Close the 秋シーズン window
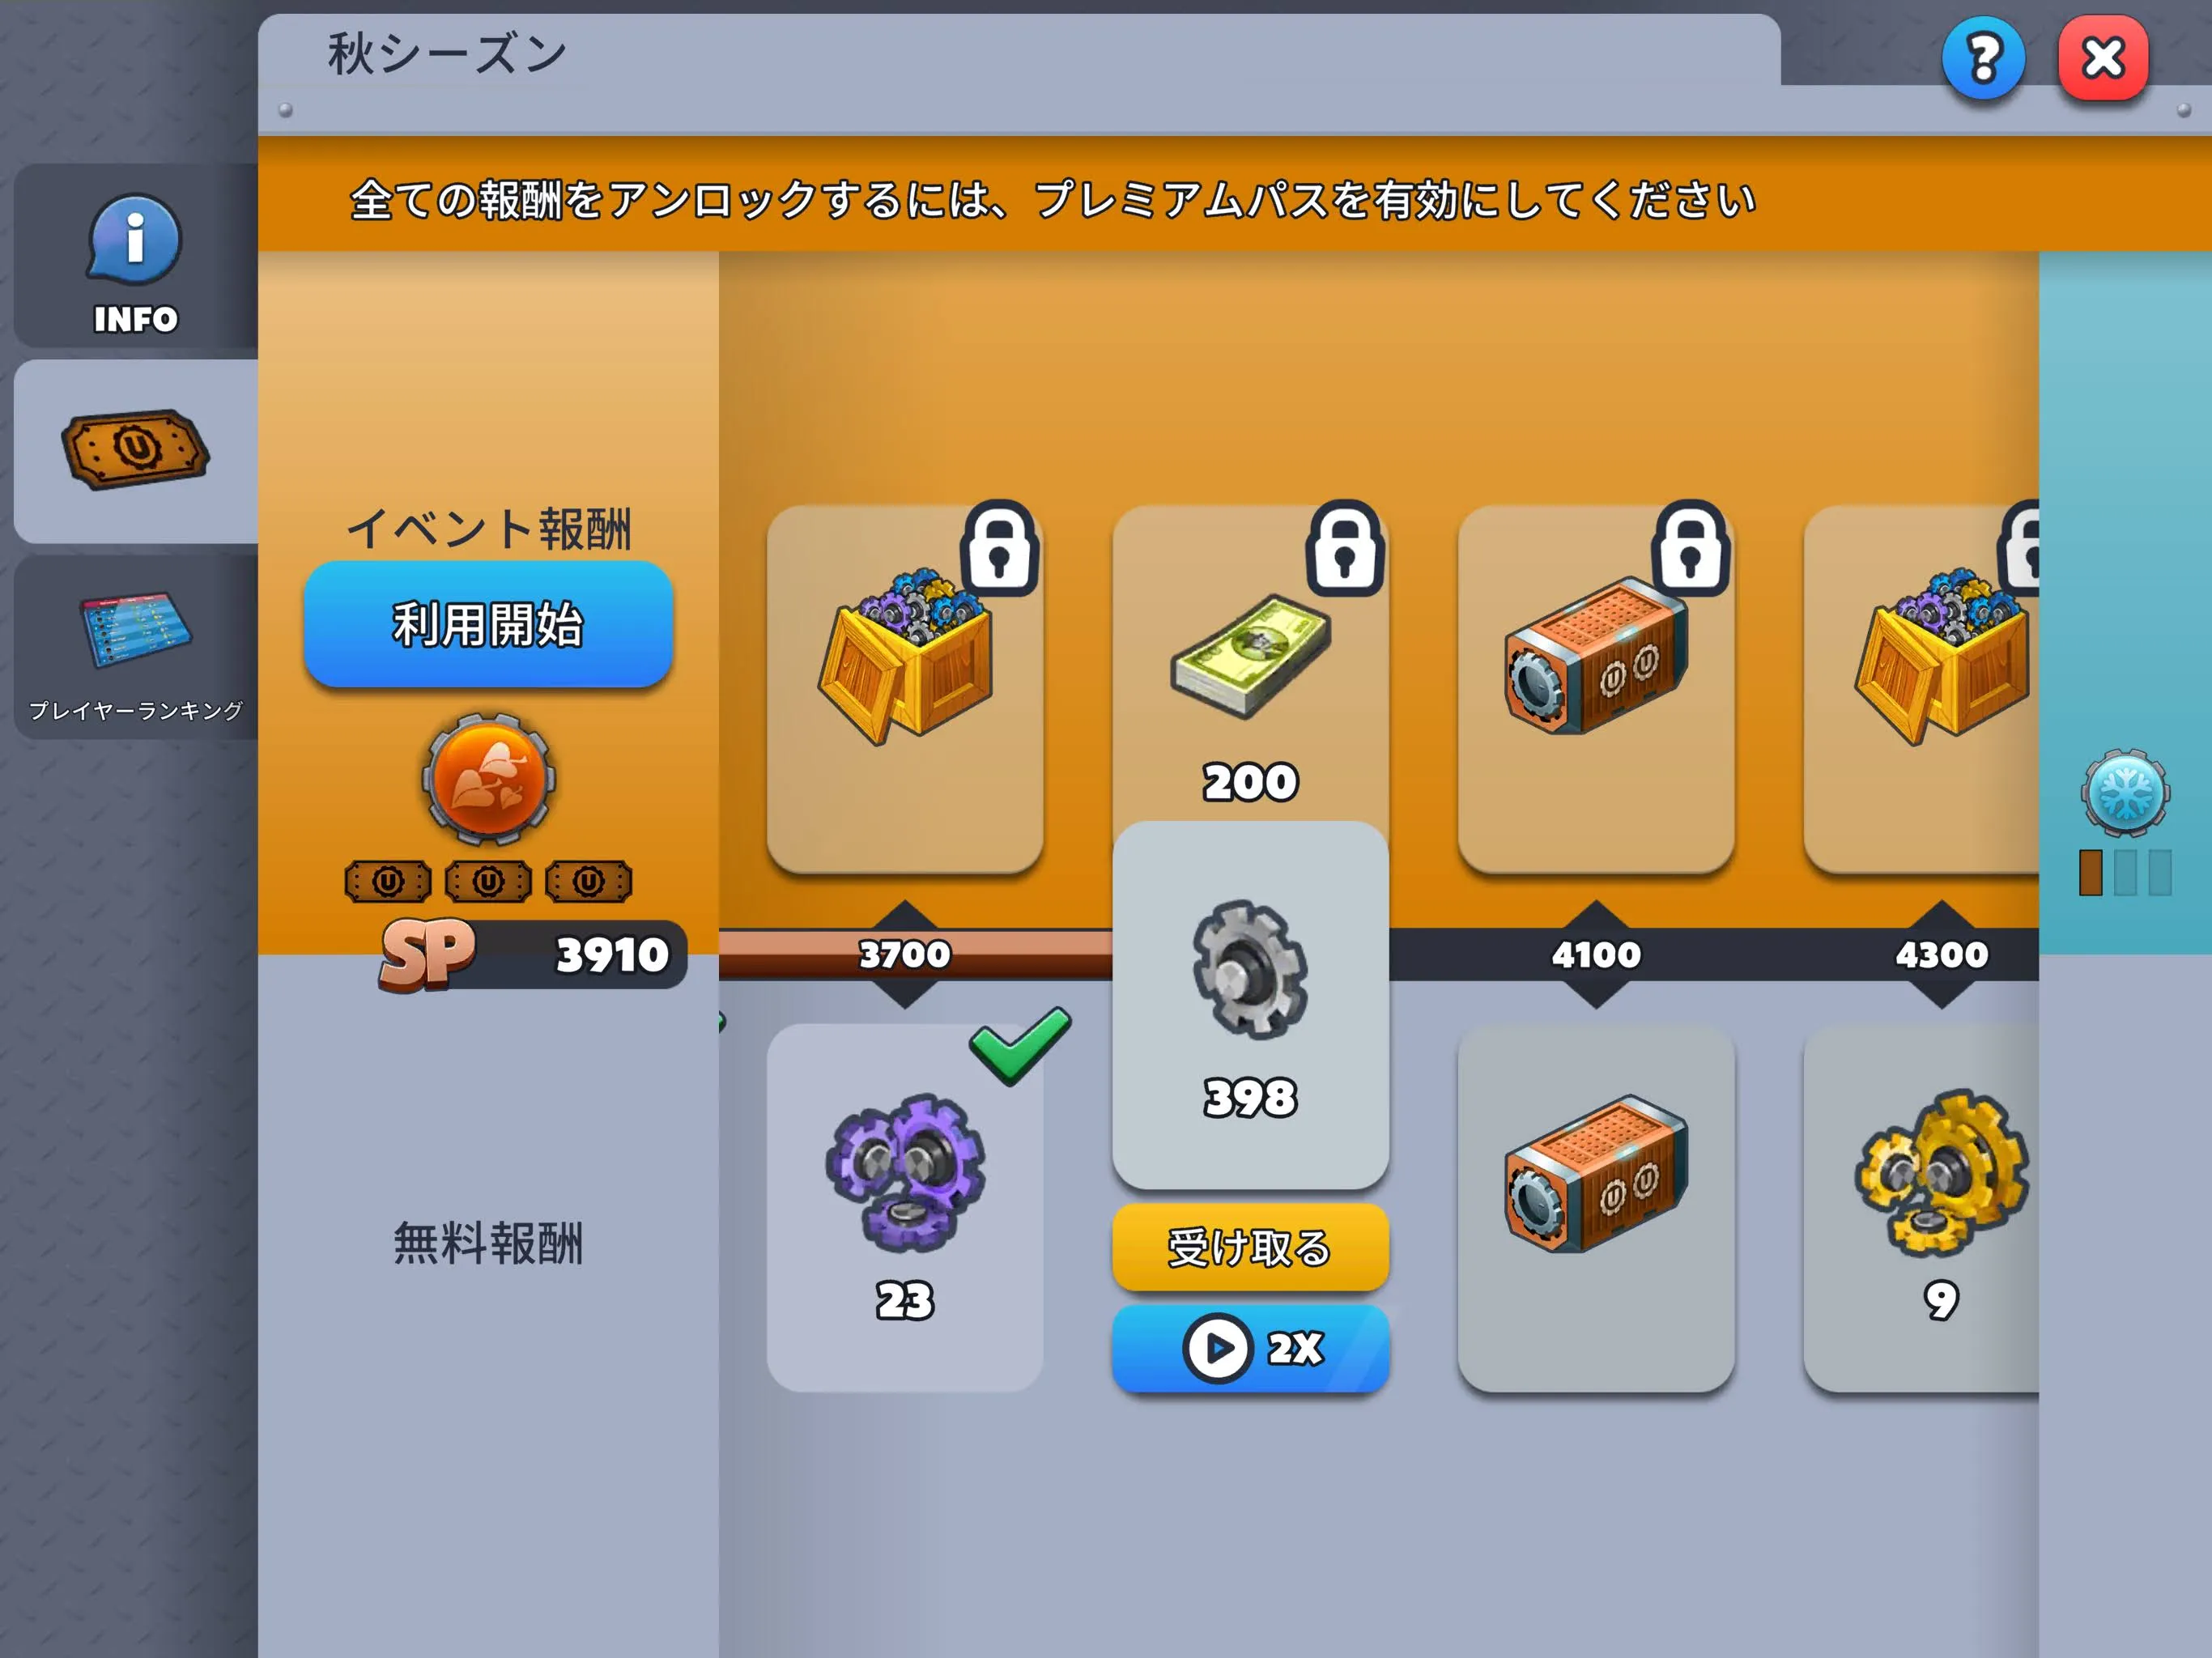Screen dimensions: 2212x1658 [2103, 58]
